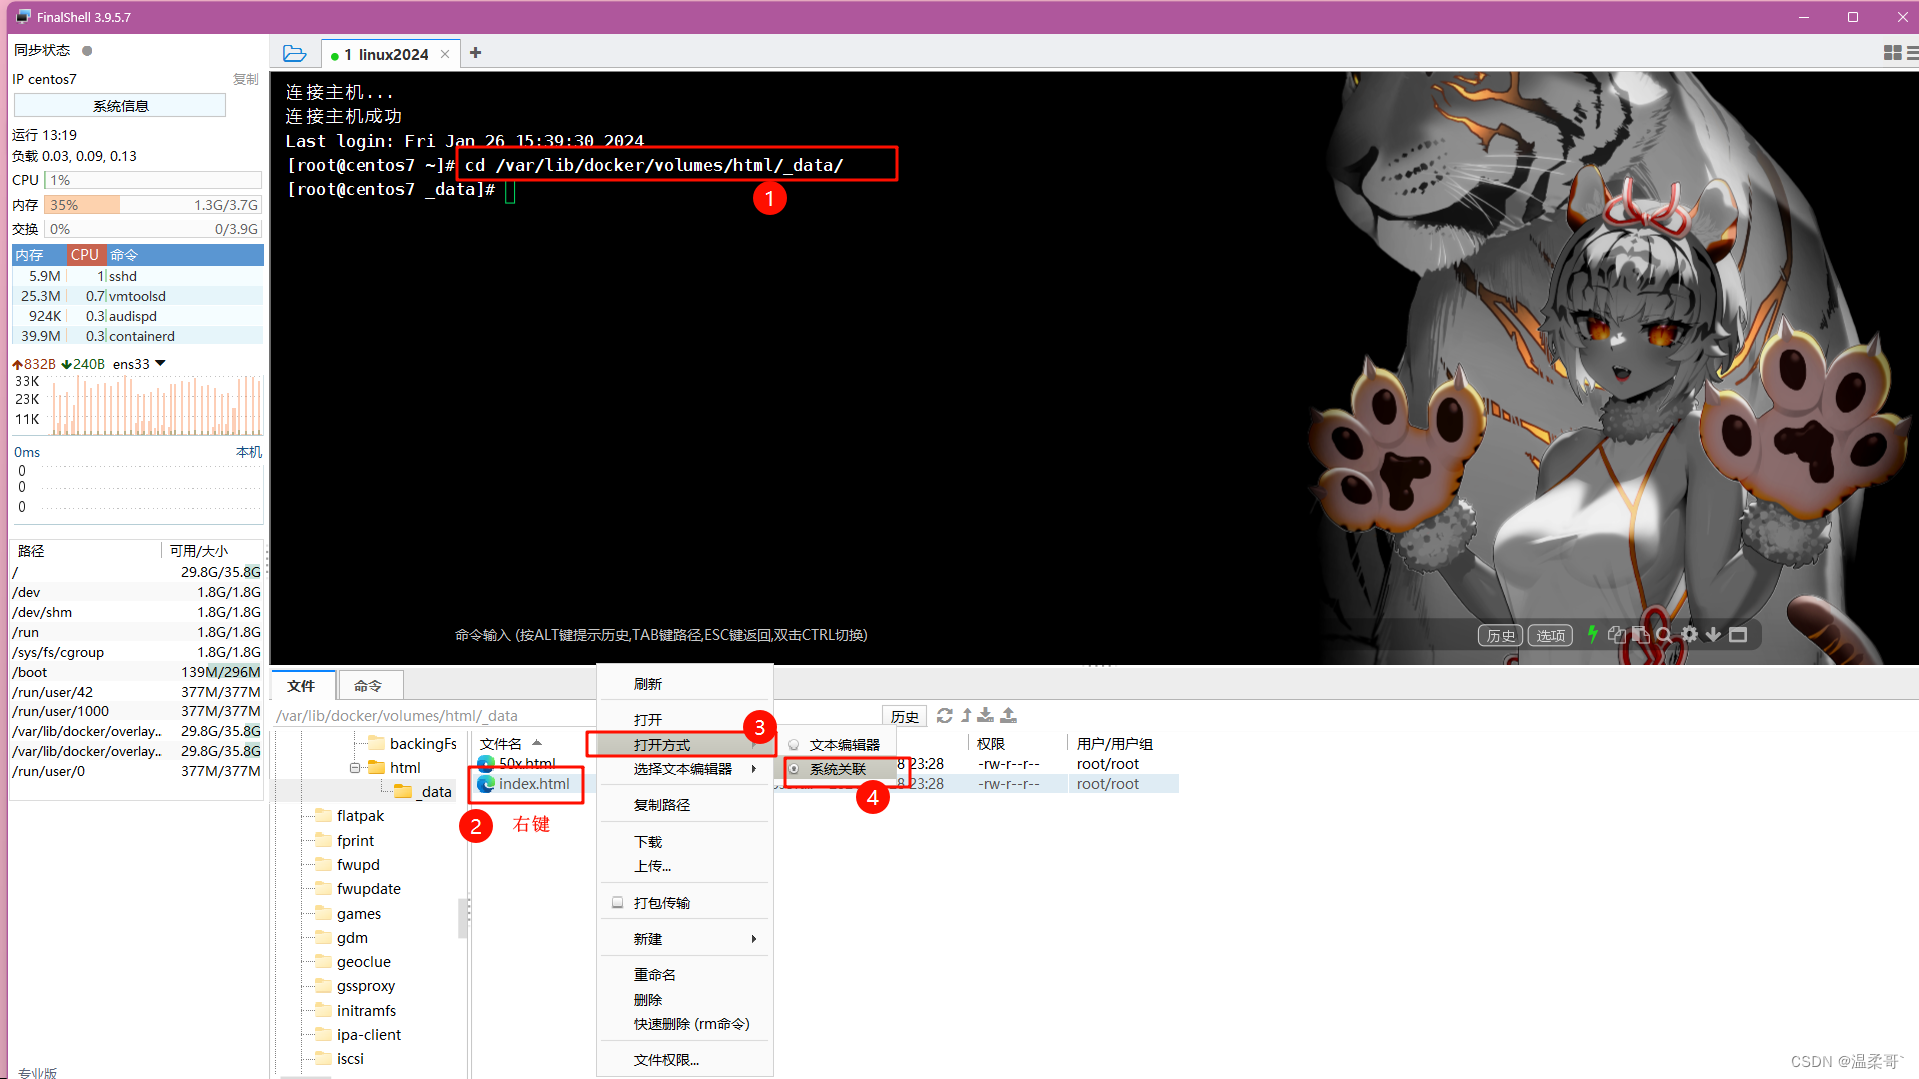Click the _data folder icon in tree
Screen dimensions: 1919x1079
point(403,791)
